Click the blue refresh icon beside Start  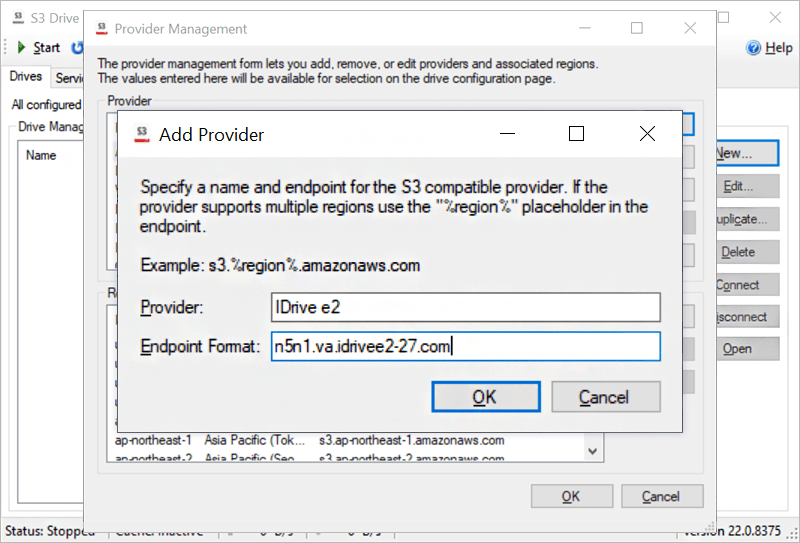tap(77, 47)
